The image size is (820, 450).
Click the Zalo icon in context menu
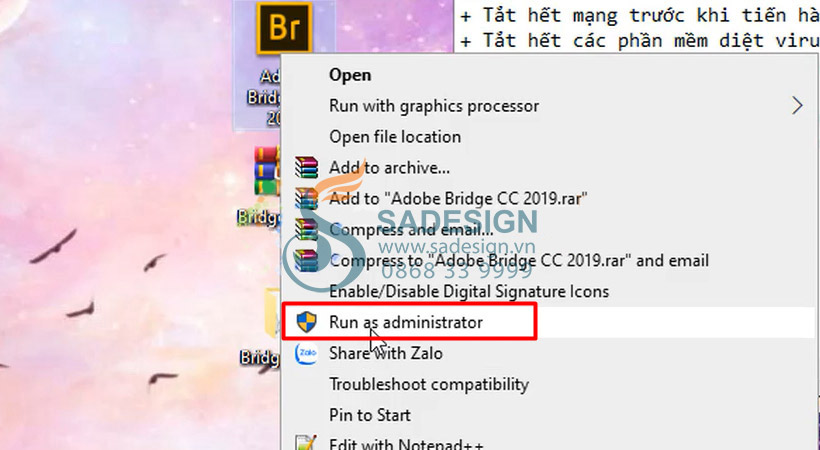[306, 353]
